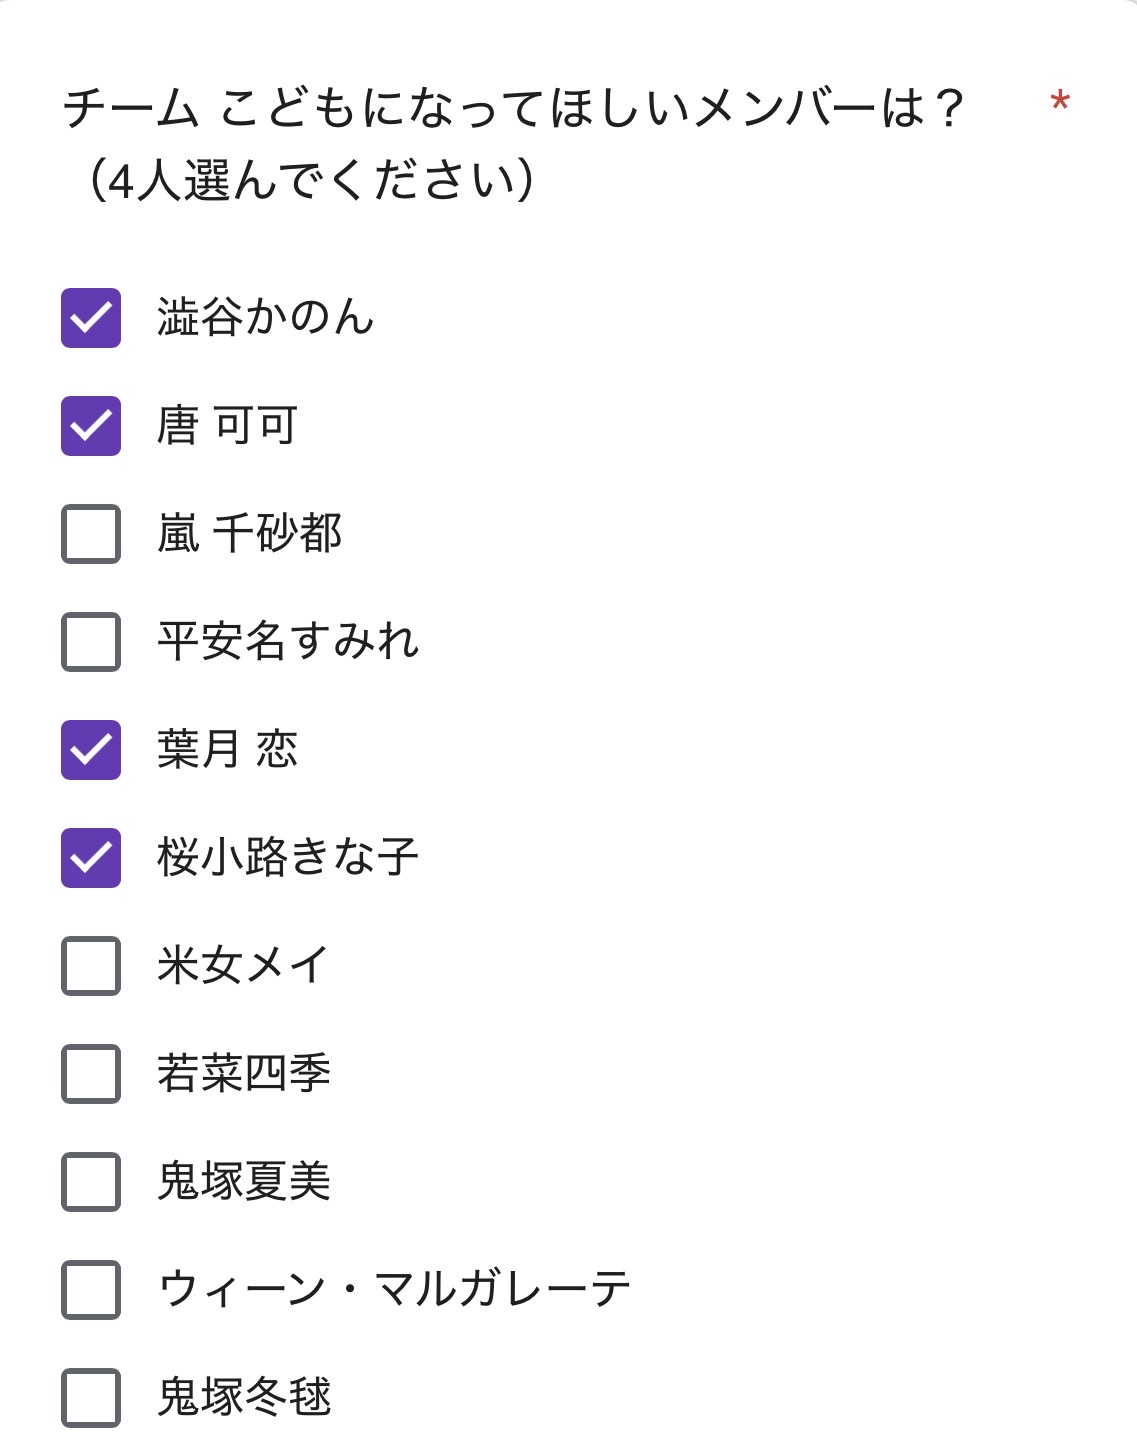Screen dimensions: 1137x1454
Task: Select the 米女メイ checkbox
Action: tap(91, 966)
